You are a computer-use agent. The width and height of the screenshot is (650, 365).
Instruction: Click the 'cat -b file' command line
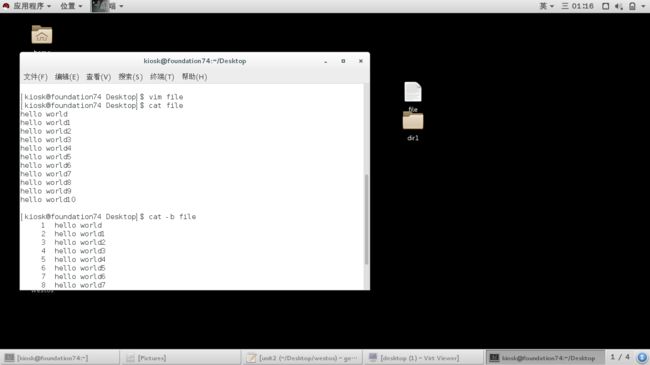[x=109, y=217]
